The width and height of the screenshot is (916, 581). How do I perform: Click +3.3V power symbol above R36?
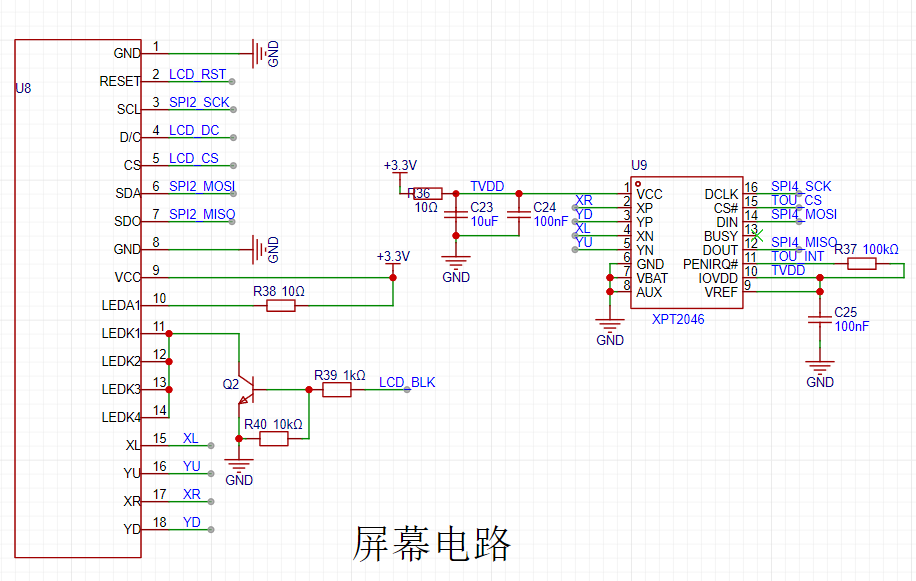pos(400,171)
